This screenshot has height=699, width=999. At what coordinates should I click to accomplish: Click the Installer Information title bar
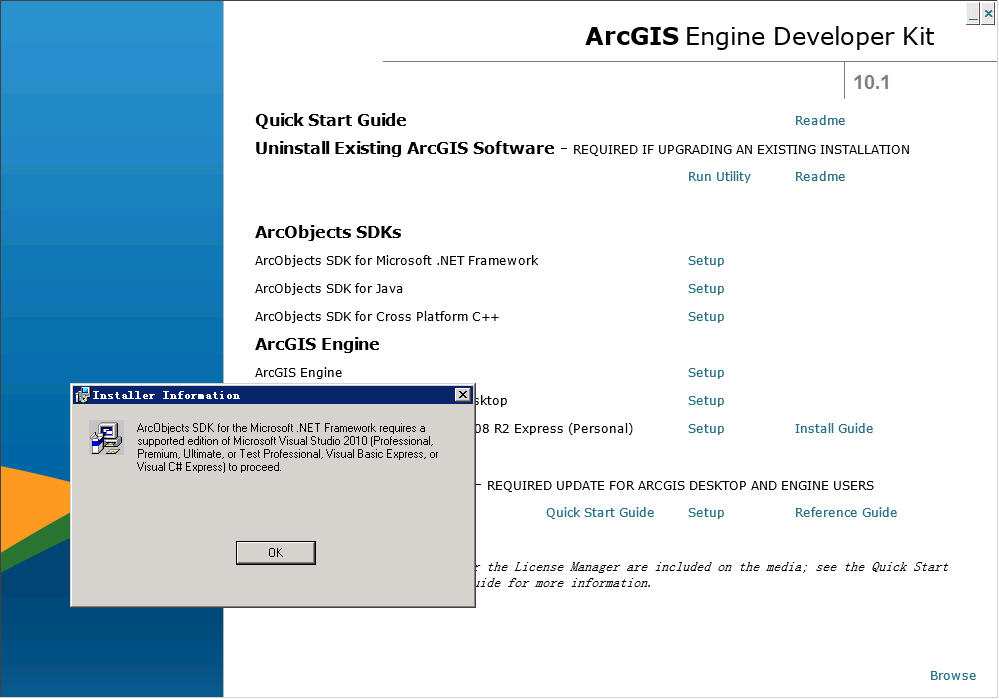point(273,395)
